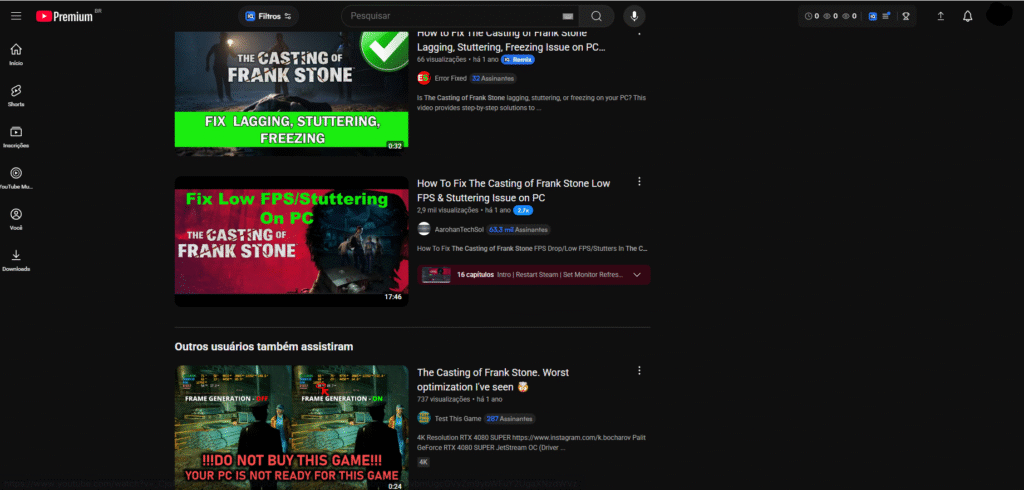Open Você in the sidebar
Image resolution: width=1024 pixels, height=490 pixels.
click(16, 219)
